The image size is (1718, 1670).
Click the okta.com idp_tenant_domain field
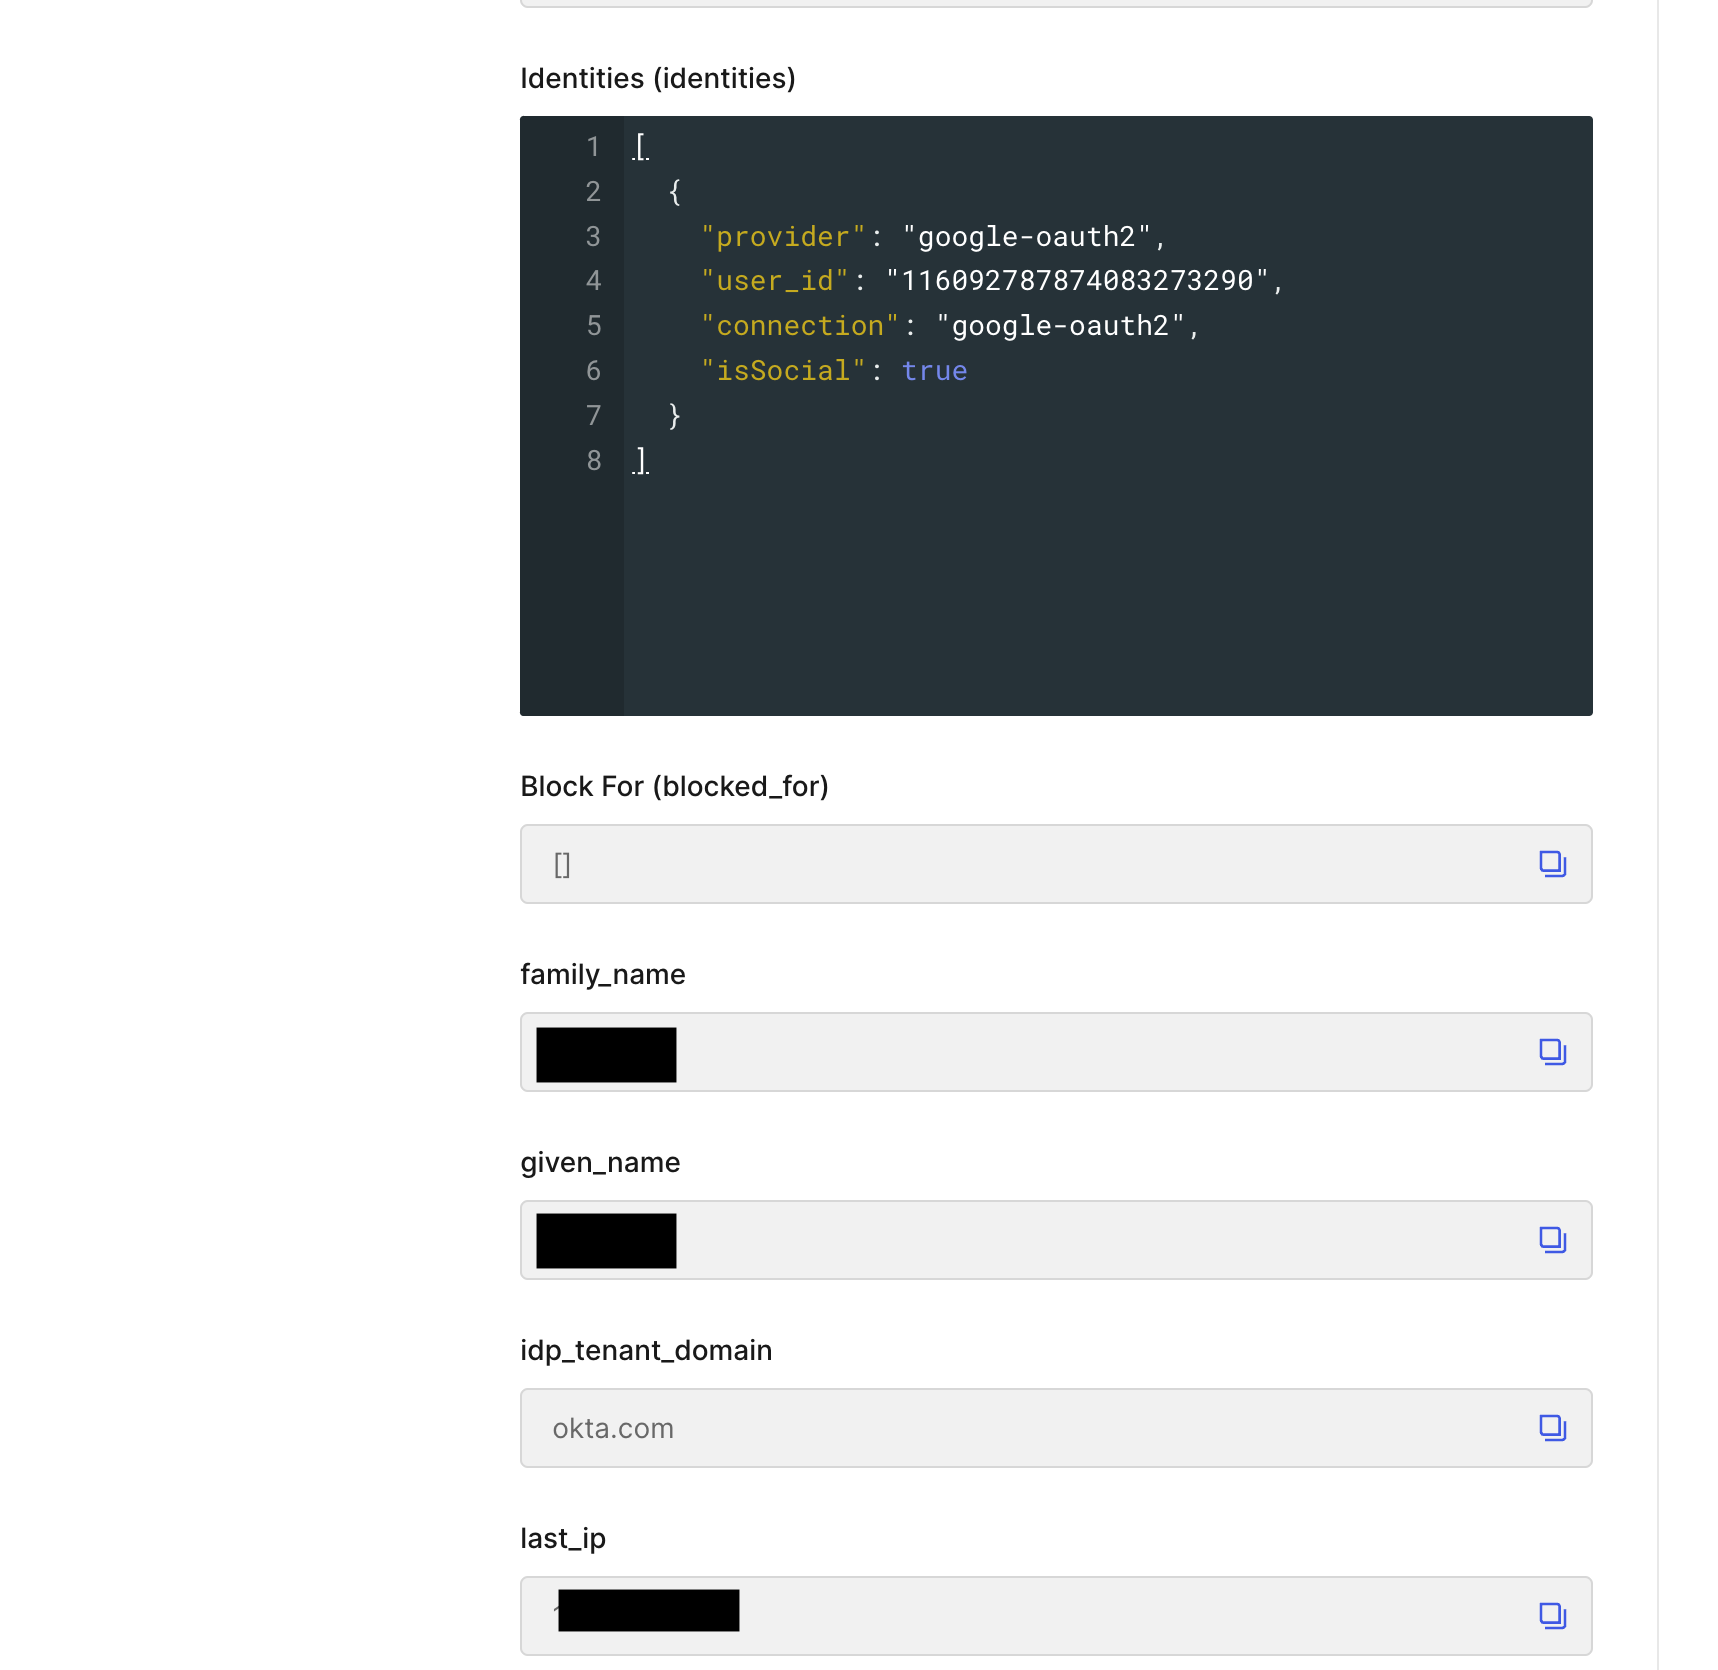(1056, 1428)
